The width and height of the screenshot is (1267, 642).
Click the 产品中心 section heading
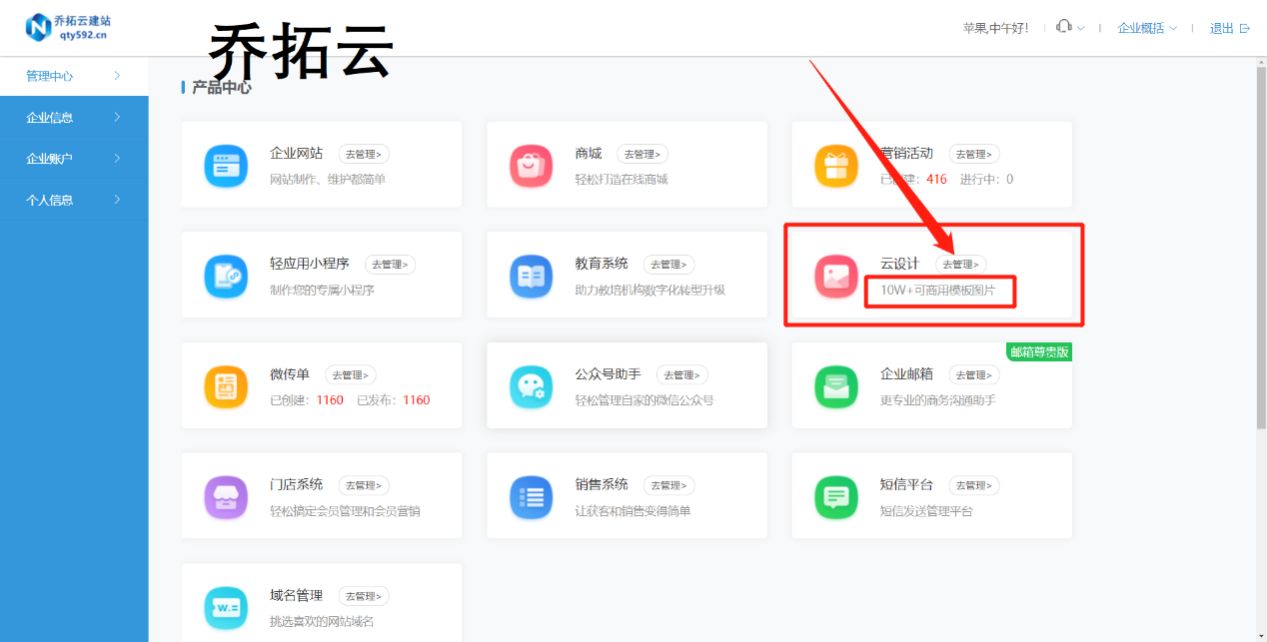[x=220, y=88]
